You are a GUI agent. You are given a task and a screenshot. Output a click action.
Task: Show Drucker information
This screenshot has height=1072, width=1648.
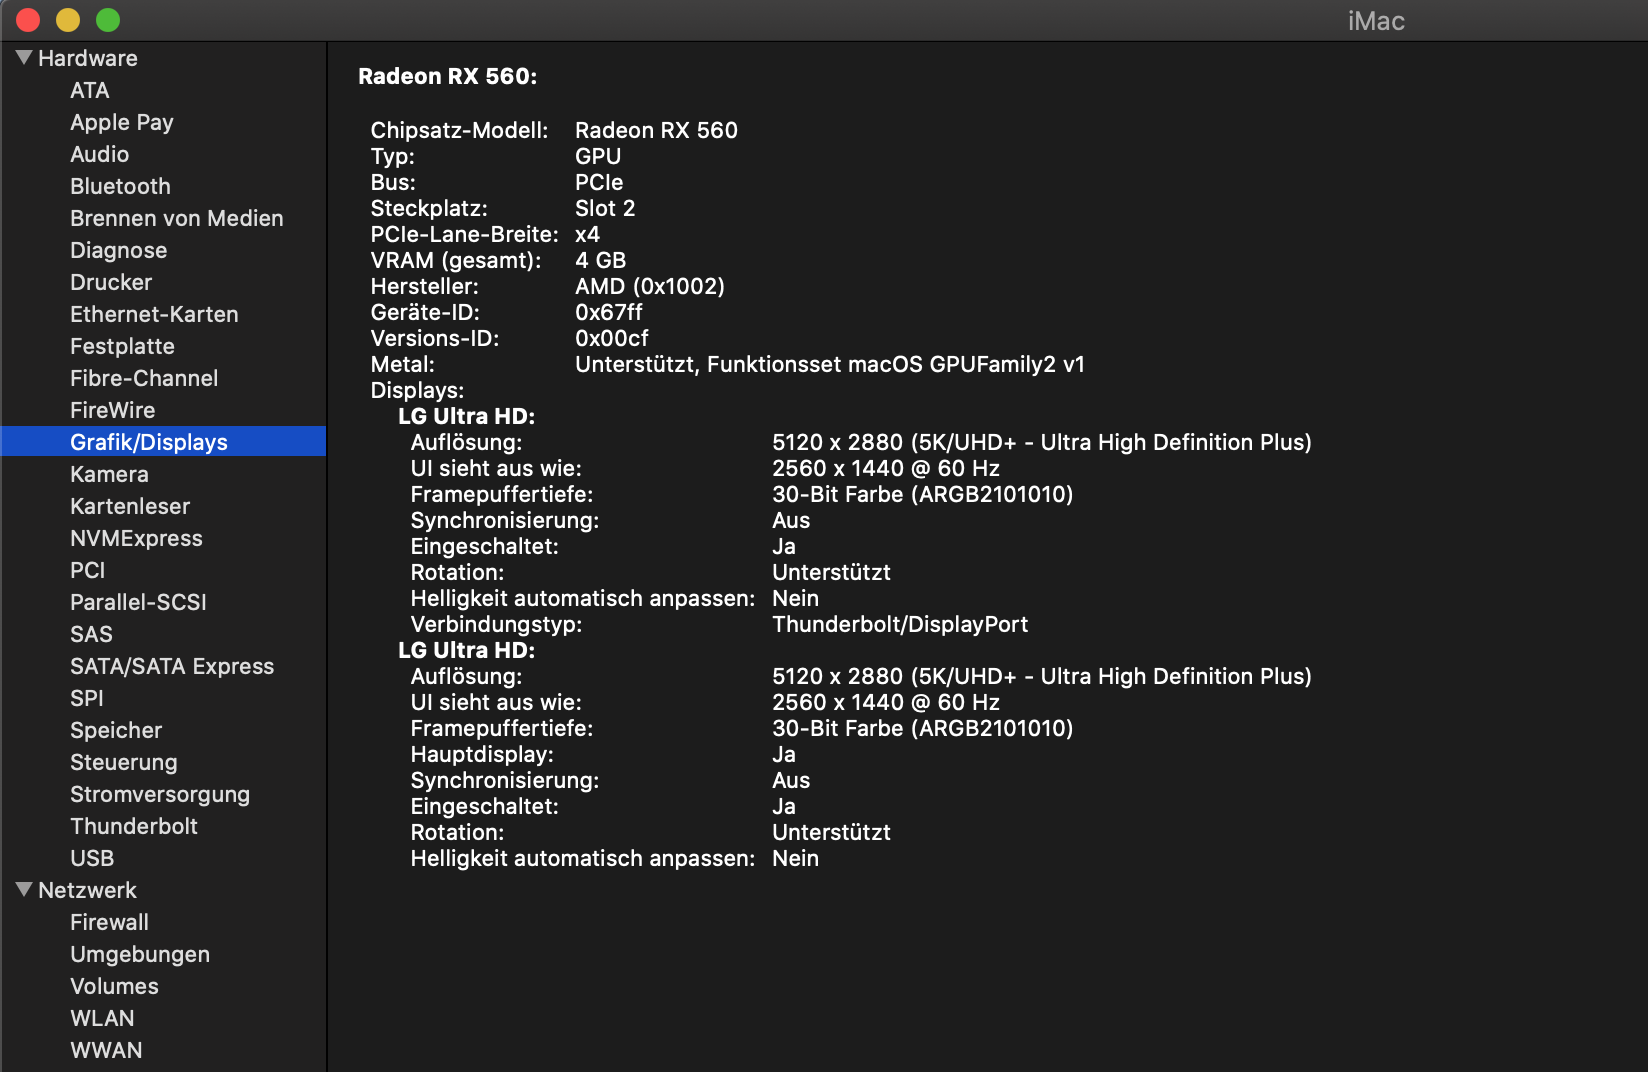click(x=111, y=282)
